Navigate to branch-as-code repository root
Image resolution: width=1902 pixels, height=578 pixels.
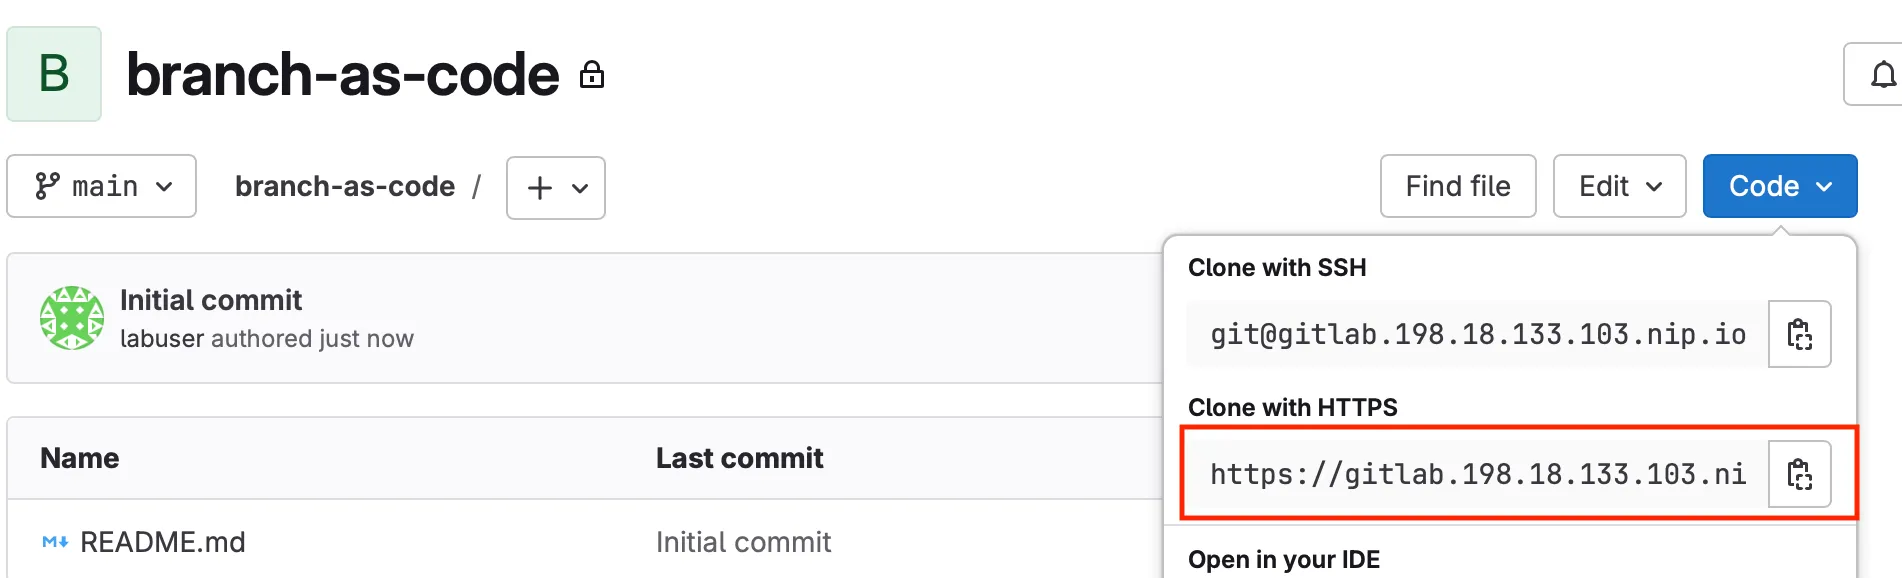345,186
